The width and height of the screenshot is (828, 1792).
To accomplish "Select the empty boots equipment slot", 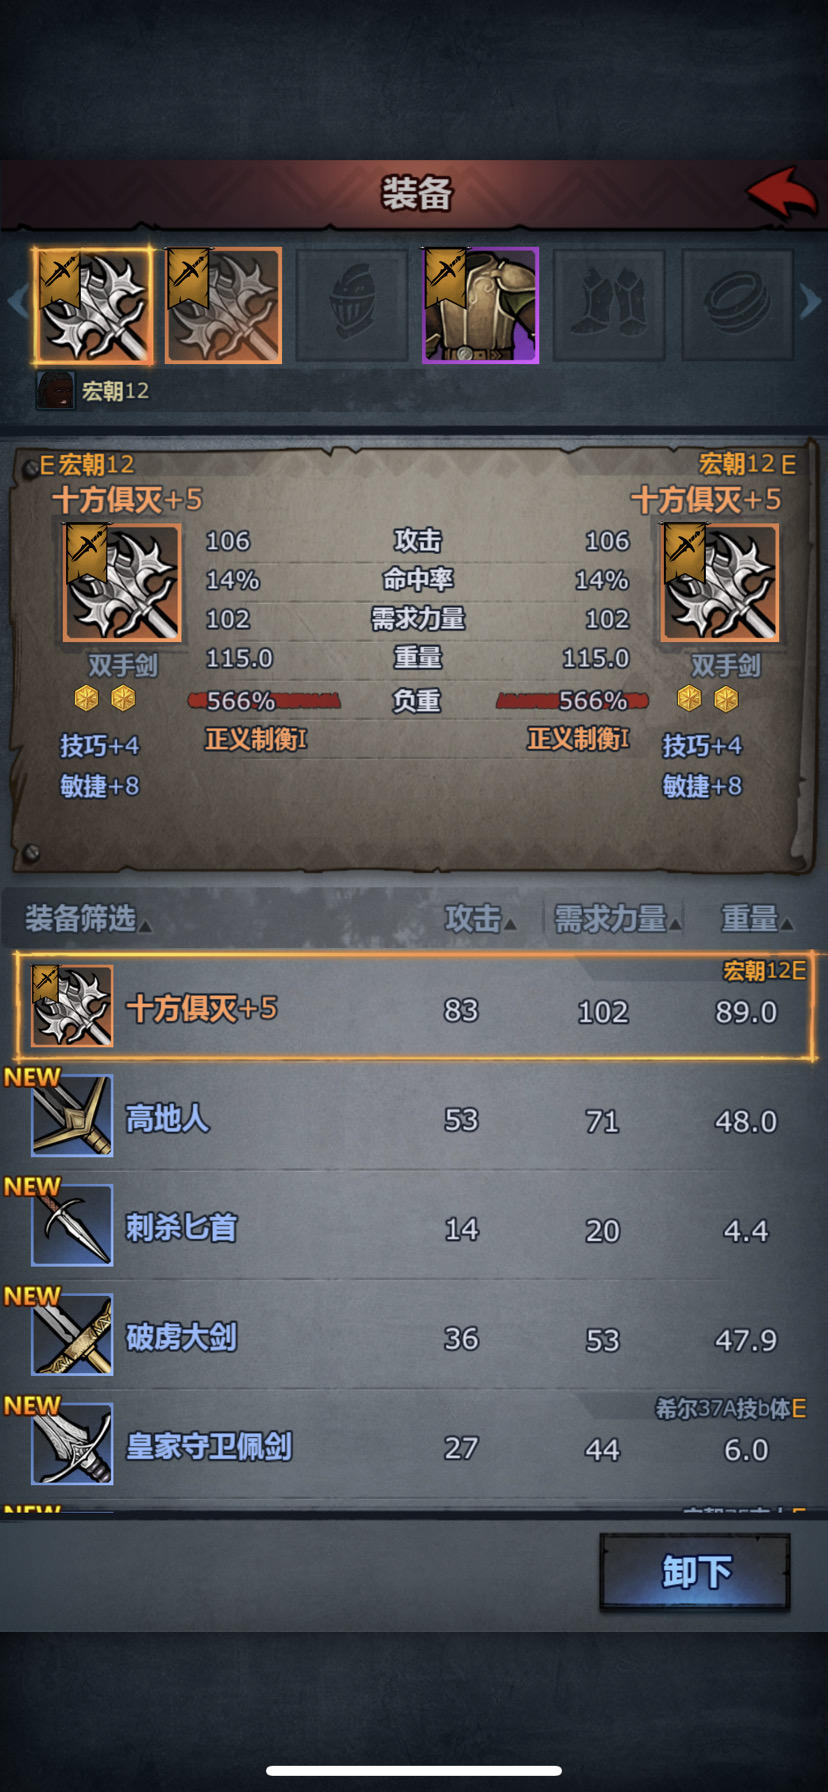I will tap(609, 305).
